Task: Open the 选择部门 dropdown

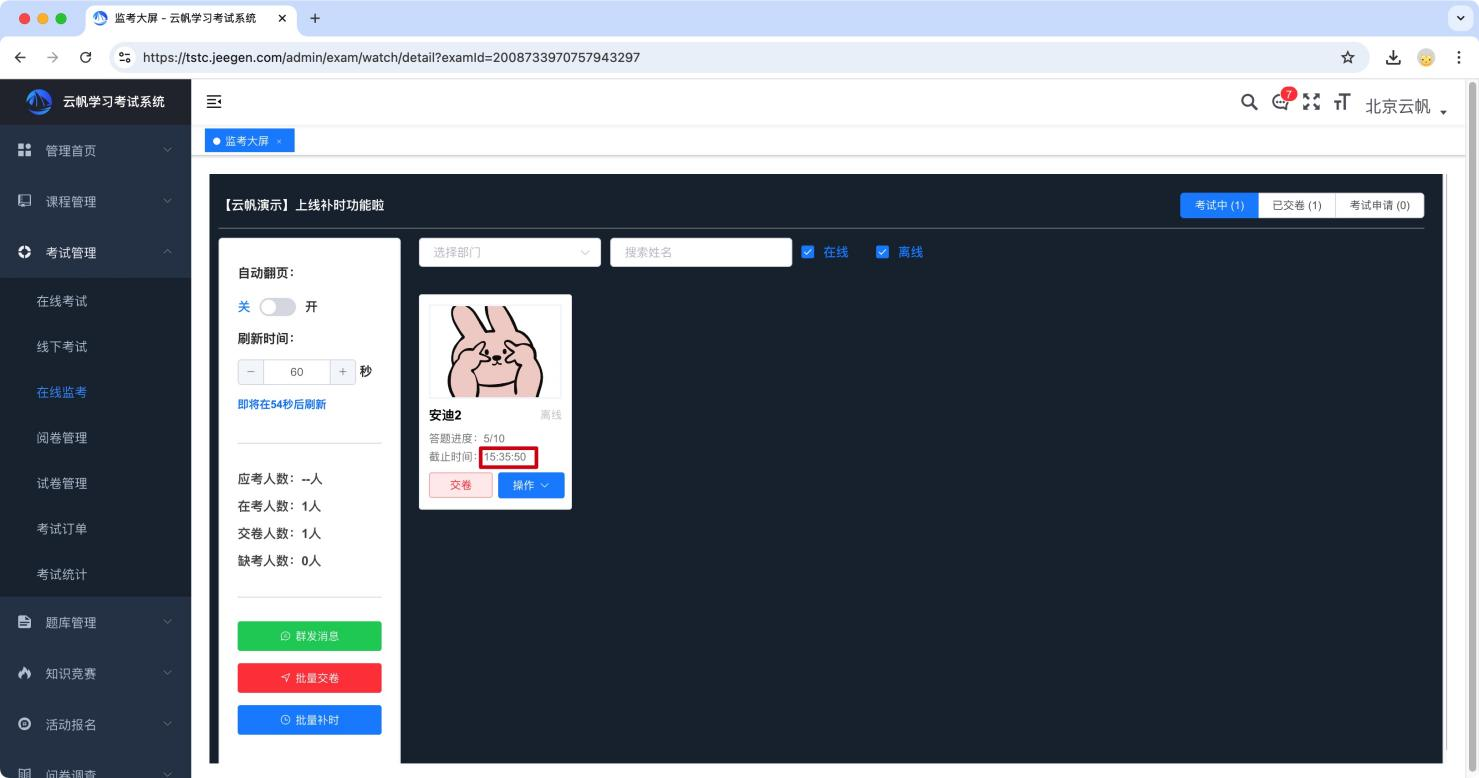Action: pyautogui.click(x=509, y=252)
